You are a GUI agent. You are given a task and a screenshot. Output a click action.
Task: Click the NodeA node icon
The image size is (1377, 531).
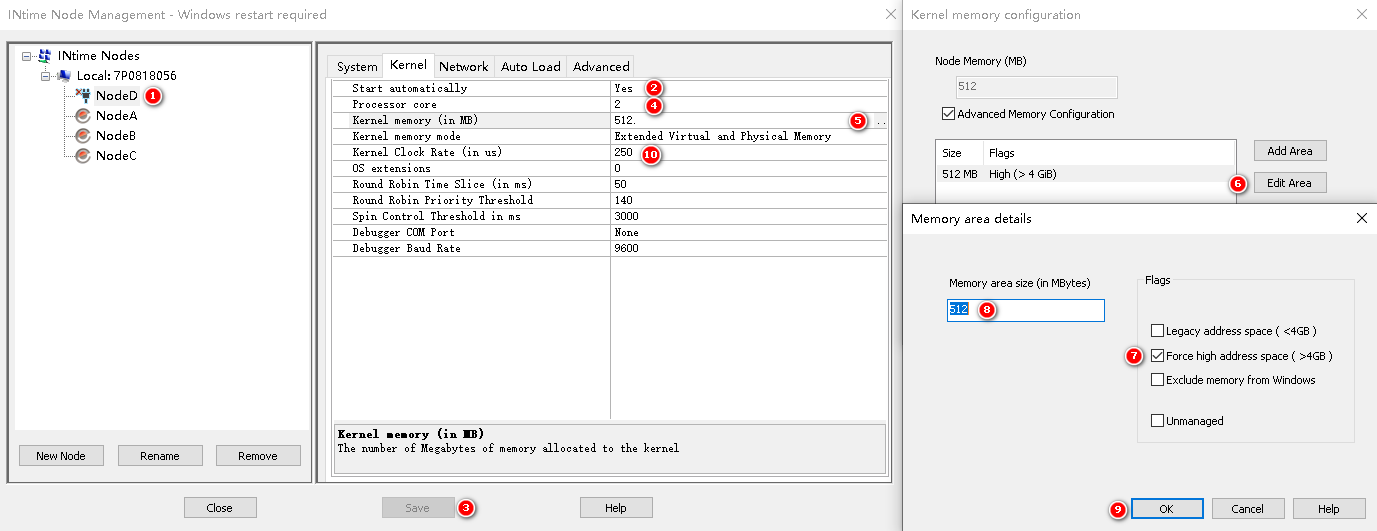[x=83, y=115]
